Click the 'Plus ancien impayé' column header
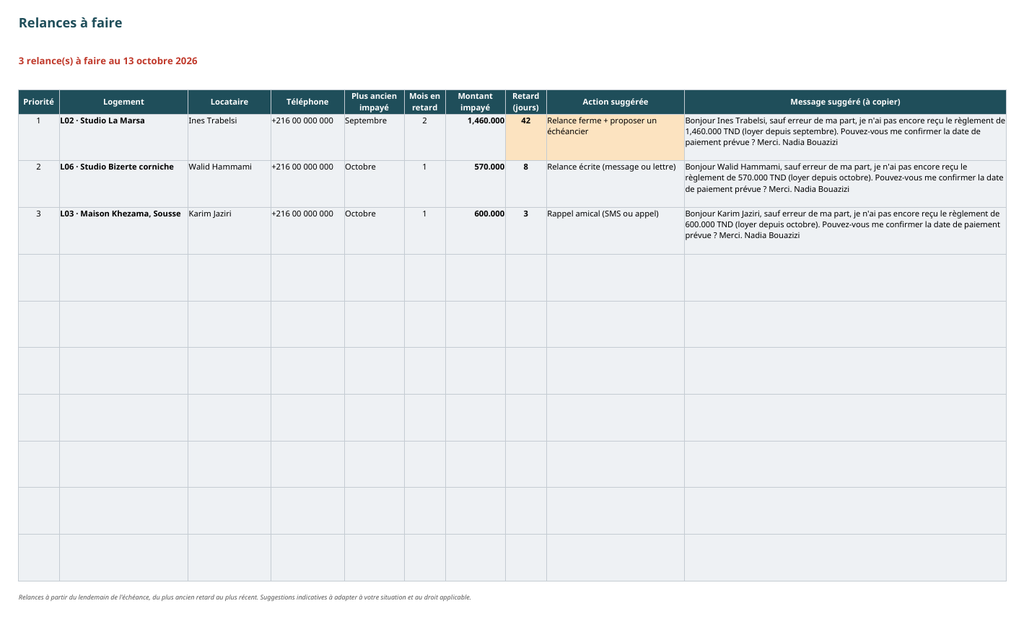The width and height of the screenshot is (1024, 619). pos(374,102)
